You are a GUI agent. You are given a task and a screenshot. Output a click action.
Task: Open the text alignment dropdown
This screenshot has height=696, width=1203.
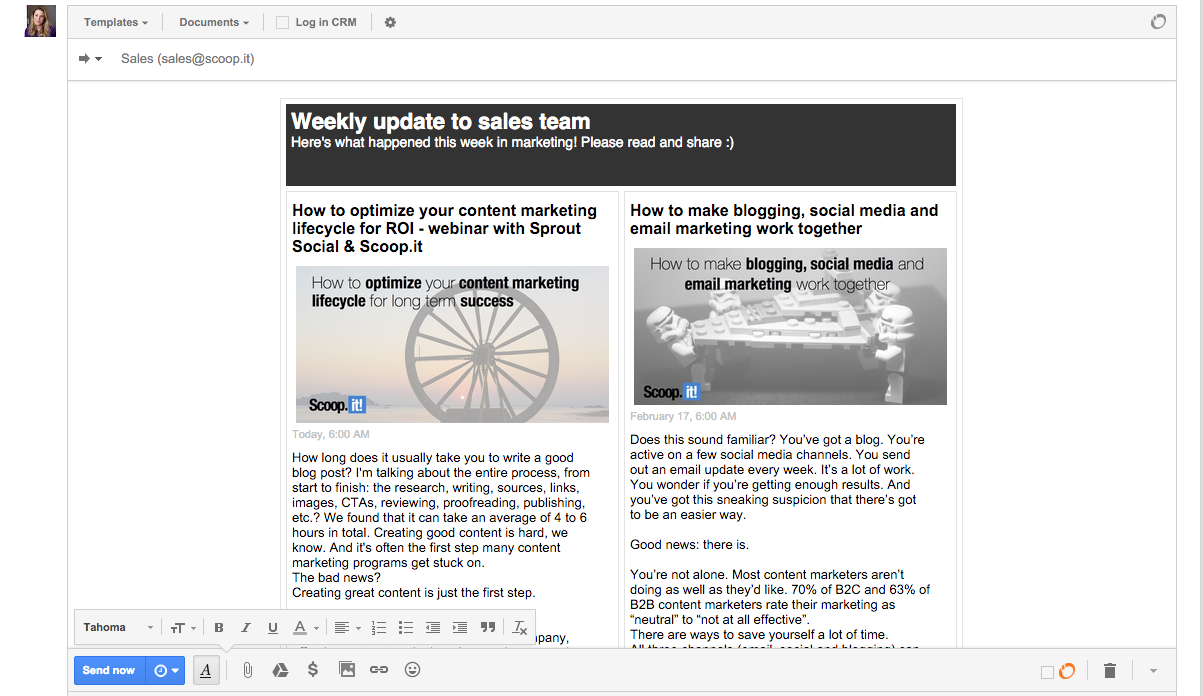tap(347, 628)
